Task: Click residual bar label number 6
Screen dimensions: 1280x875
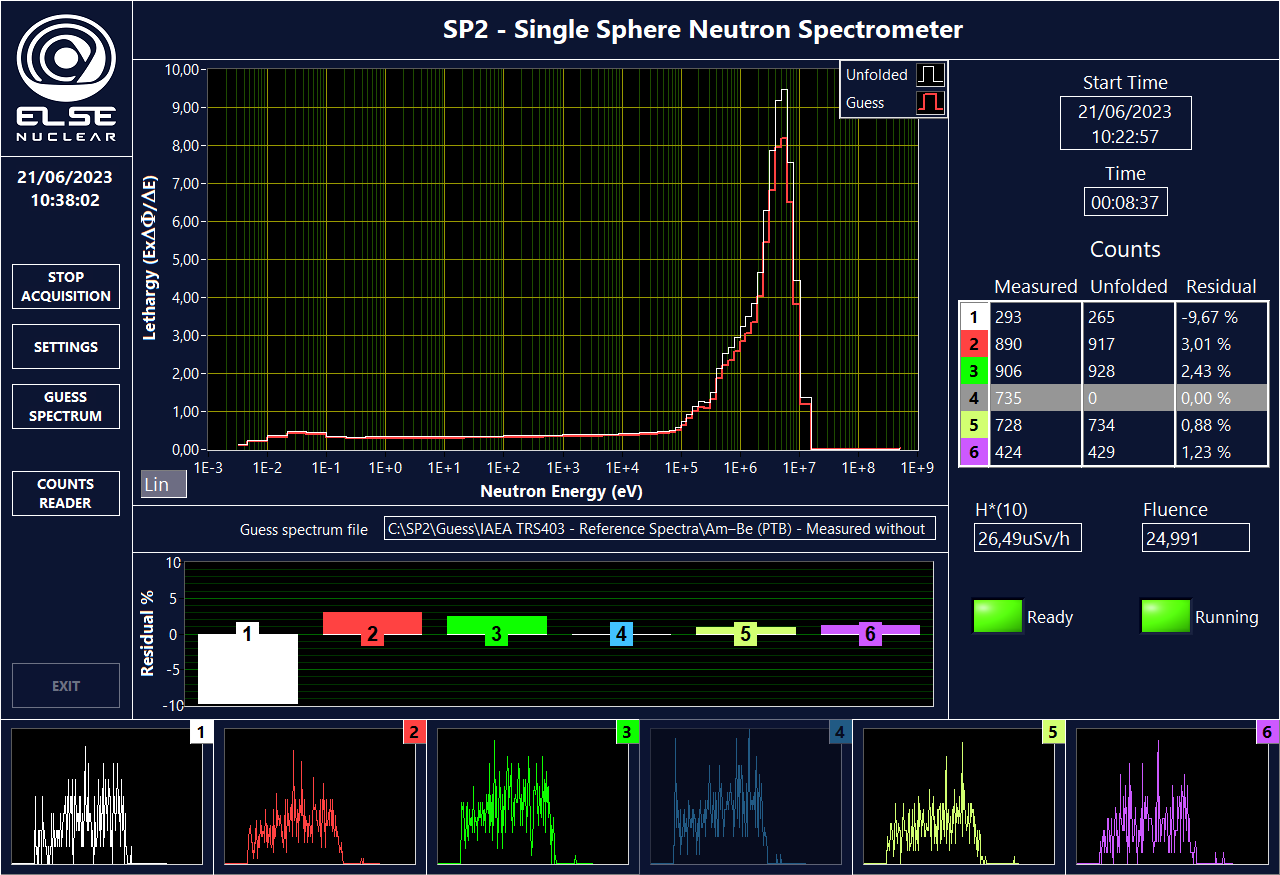Action: (869, 634)
